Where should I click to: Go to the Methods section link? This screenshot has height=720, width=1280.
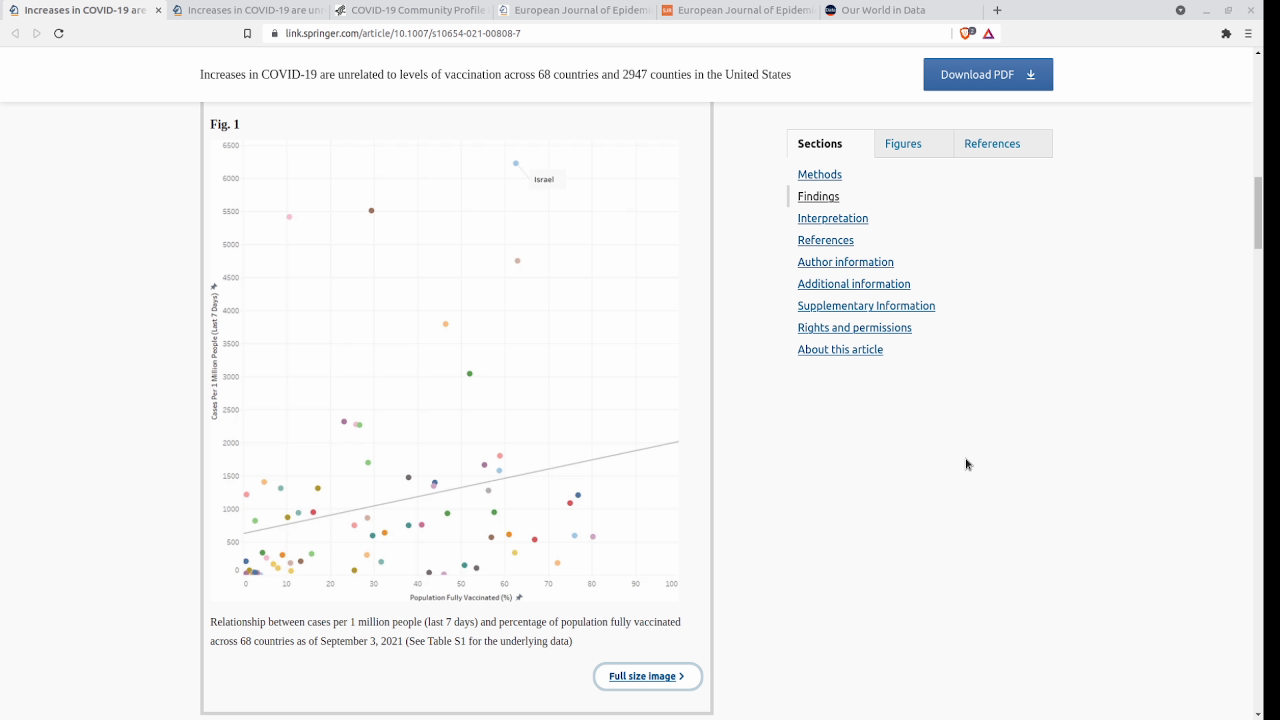[819, 175]
